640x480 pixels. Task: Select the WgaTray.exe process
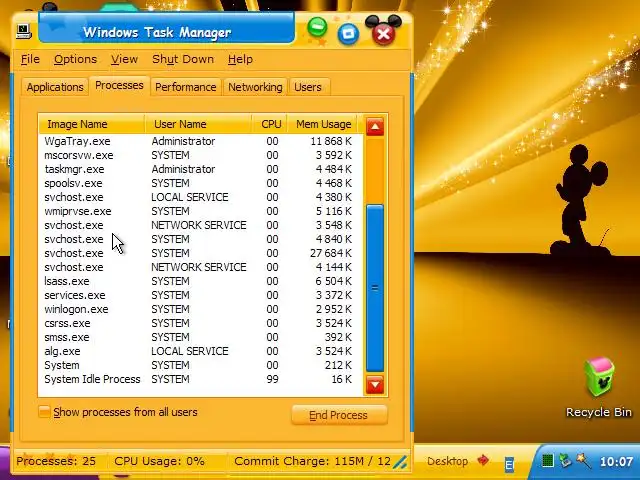[x=200, y=141]
